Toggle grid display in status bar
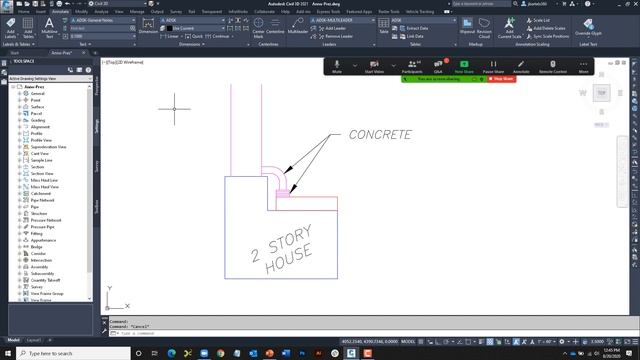The height and width of the screenshot is (360, 640). (x=421, y=342)
